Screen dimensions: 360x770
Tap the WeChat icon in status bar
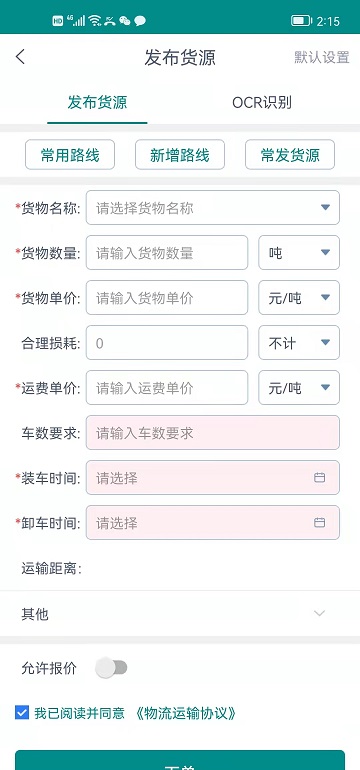(125, 20)
